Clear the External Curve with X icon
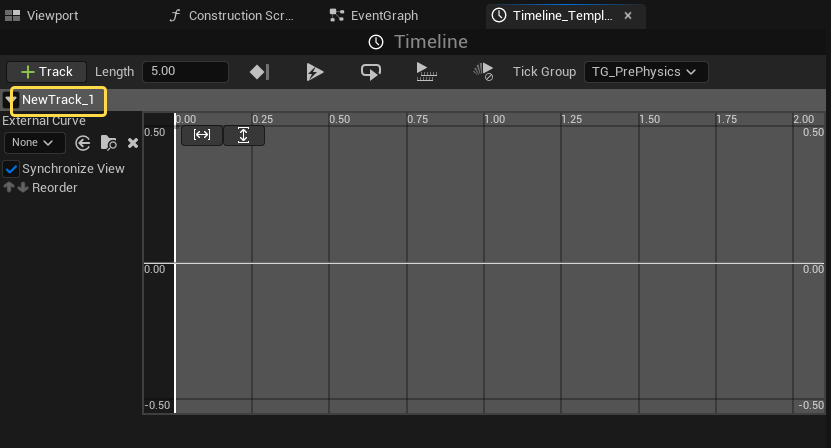This screenshot has width=831, height=448. tap(133, 143)
